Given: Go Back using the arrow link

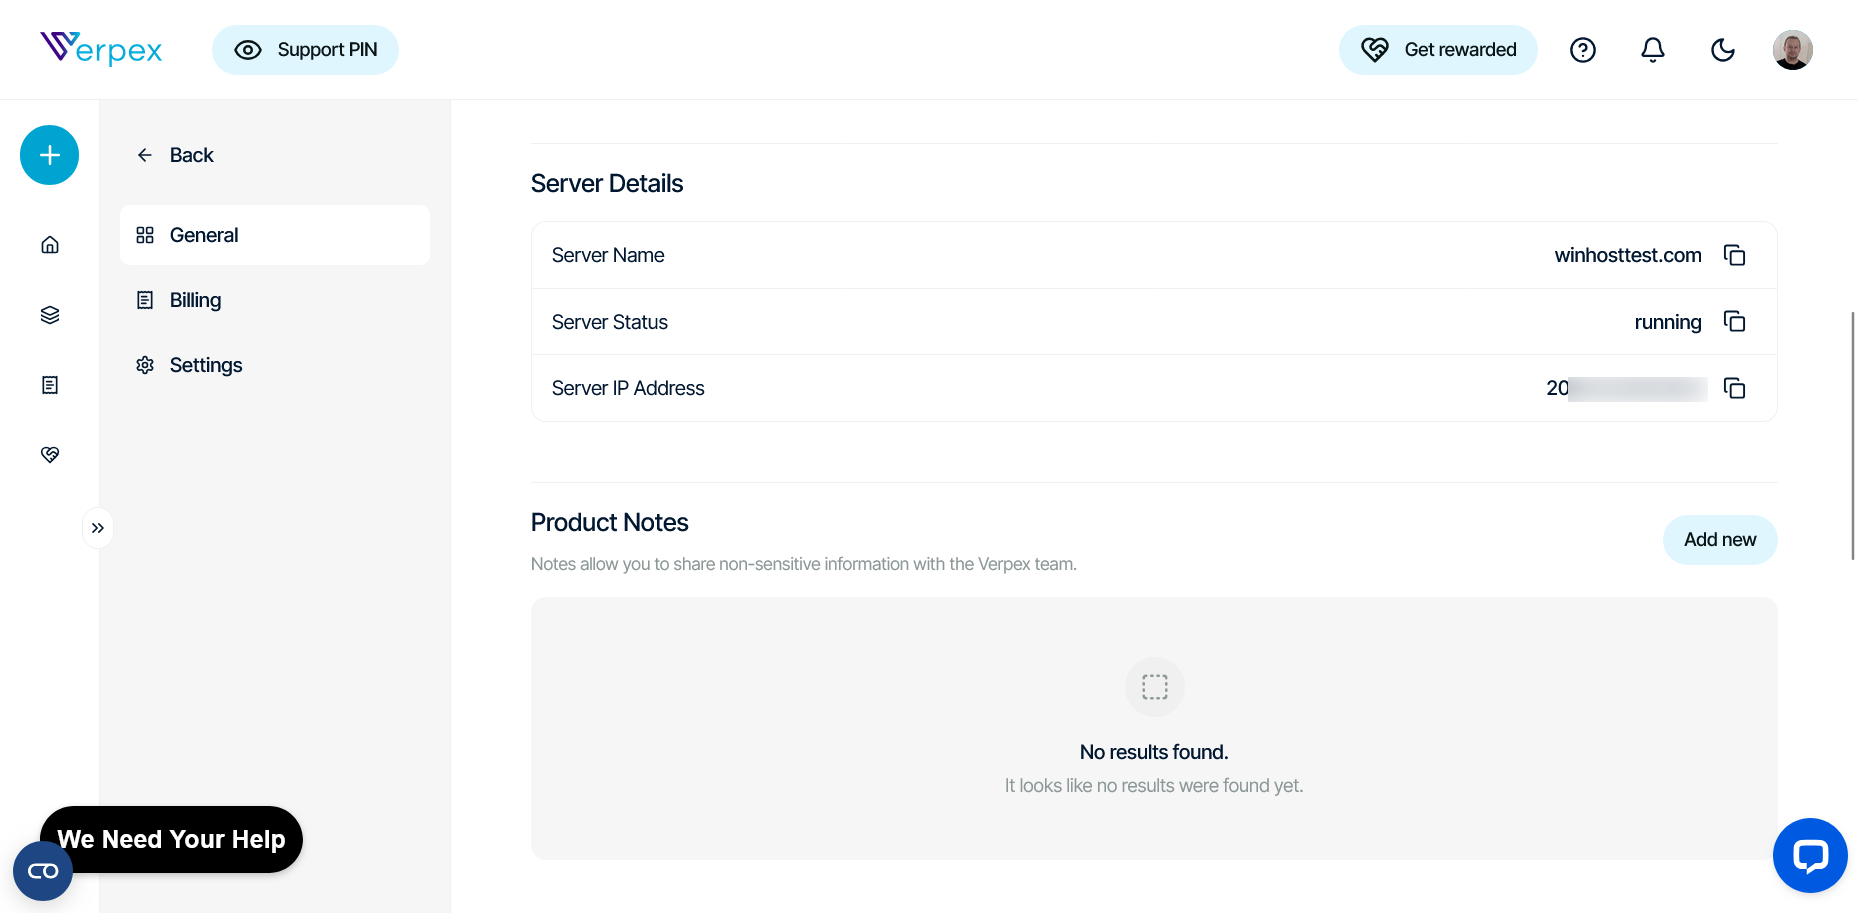Looking at the screenshot, I should [x=175, y=155].
